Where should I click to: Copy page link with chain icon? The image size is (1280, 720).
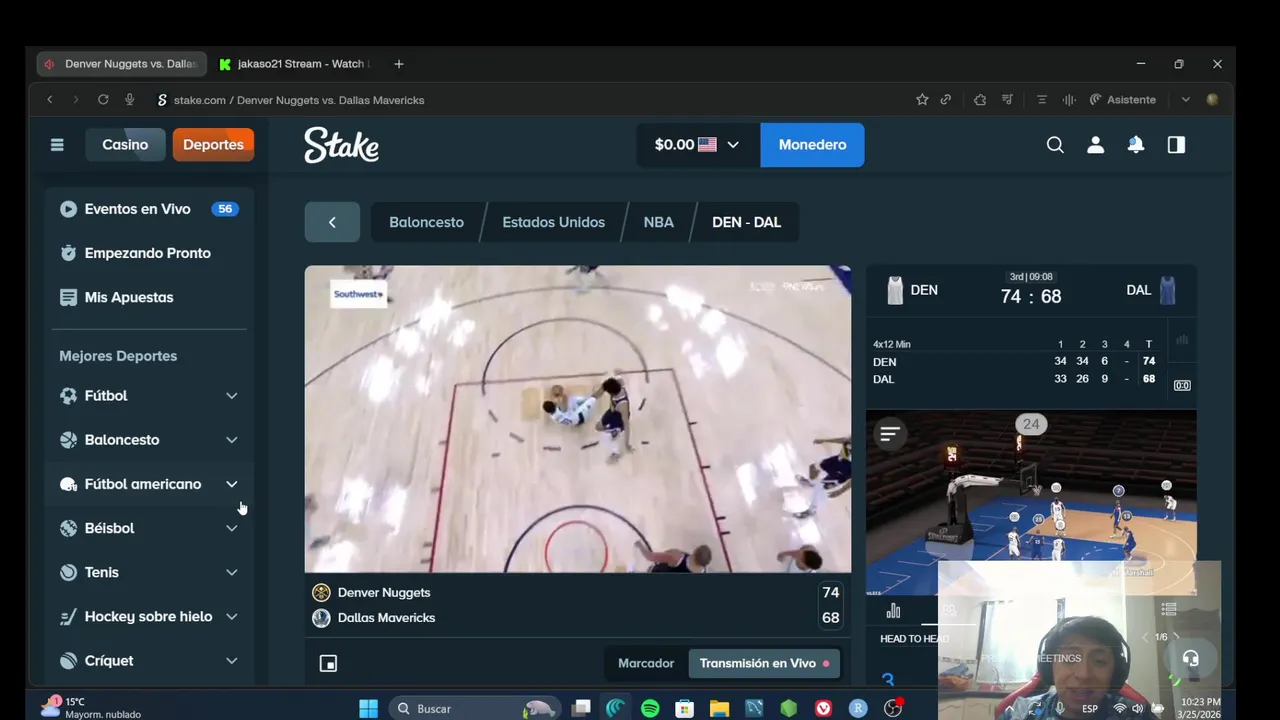coord(945,100)
